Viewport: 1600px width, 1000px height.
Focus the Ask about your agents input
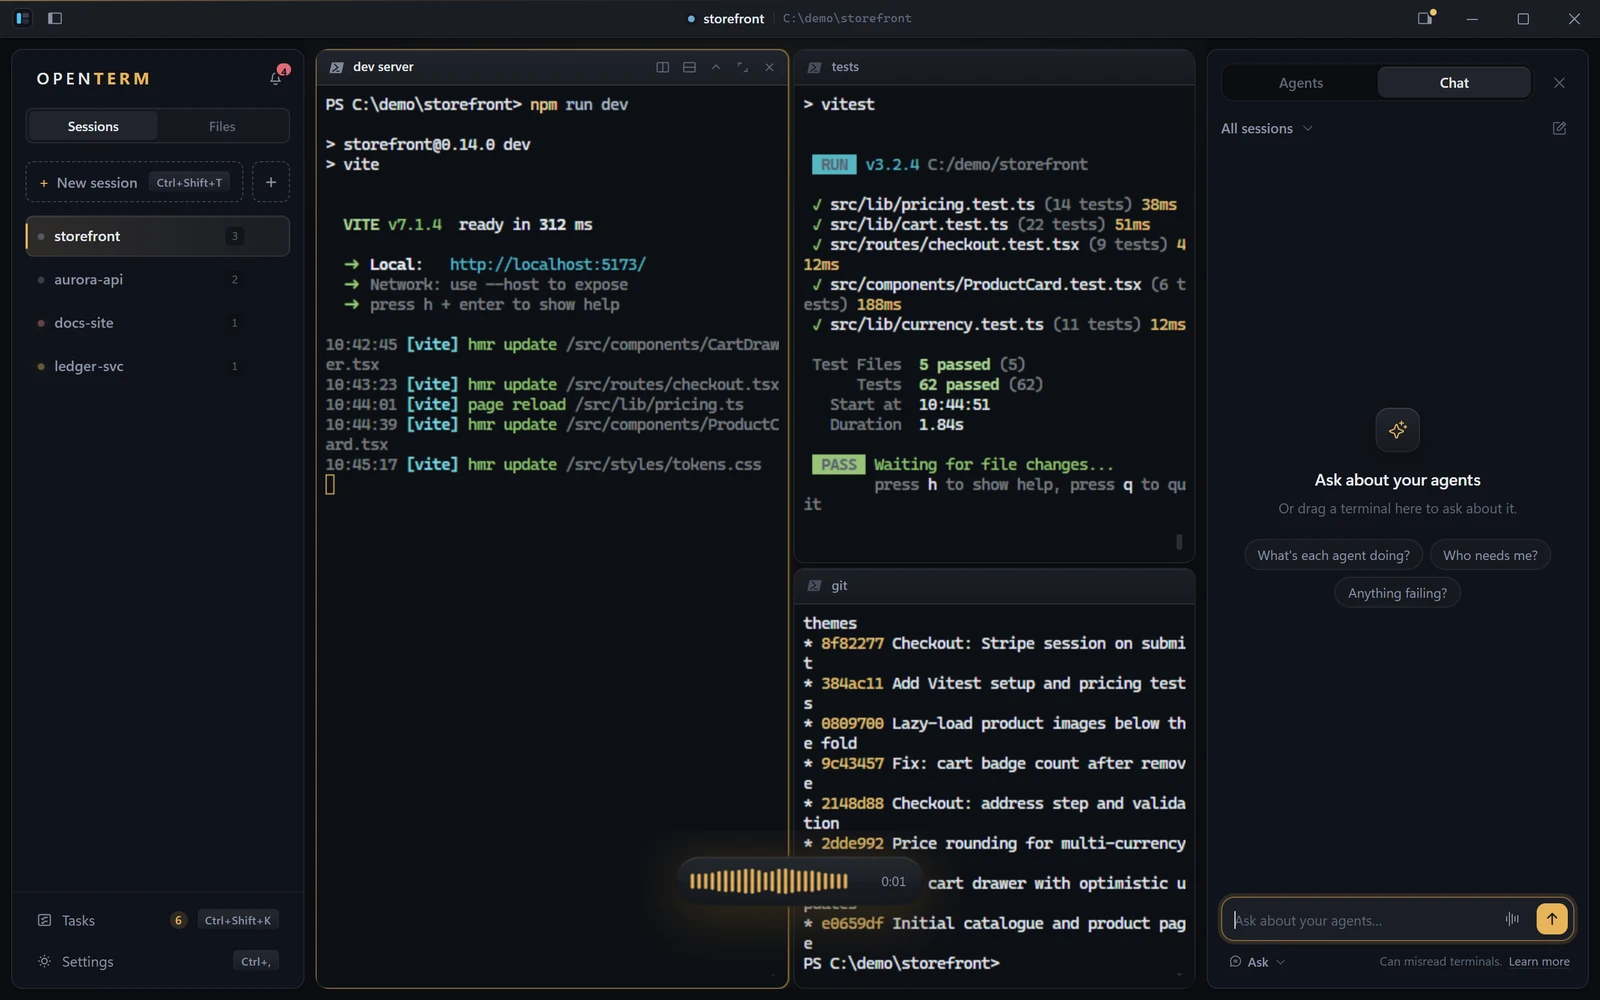1362,920
